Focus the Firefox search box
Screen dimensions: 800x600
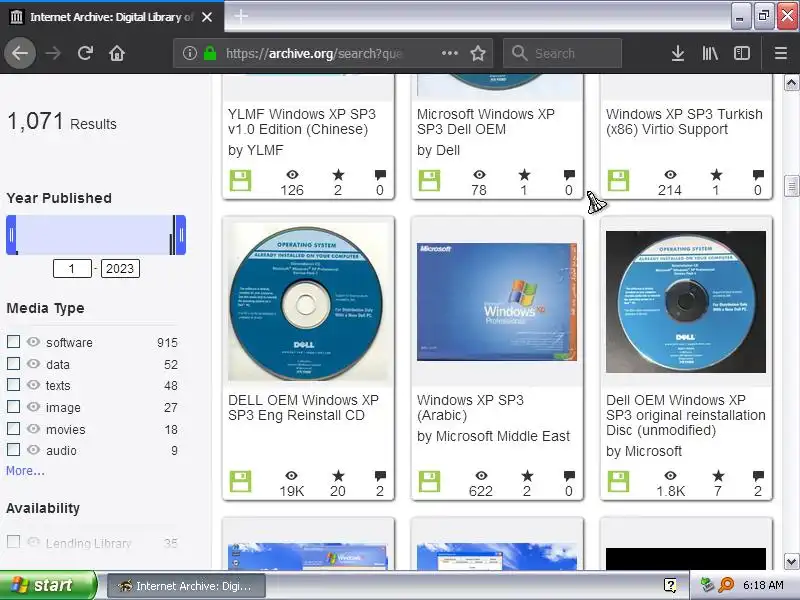click(562, 53)
